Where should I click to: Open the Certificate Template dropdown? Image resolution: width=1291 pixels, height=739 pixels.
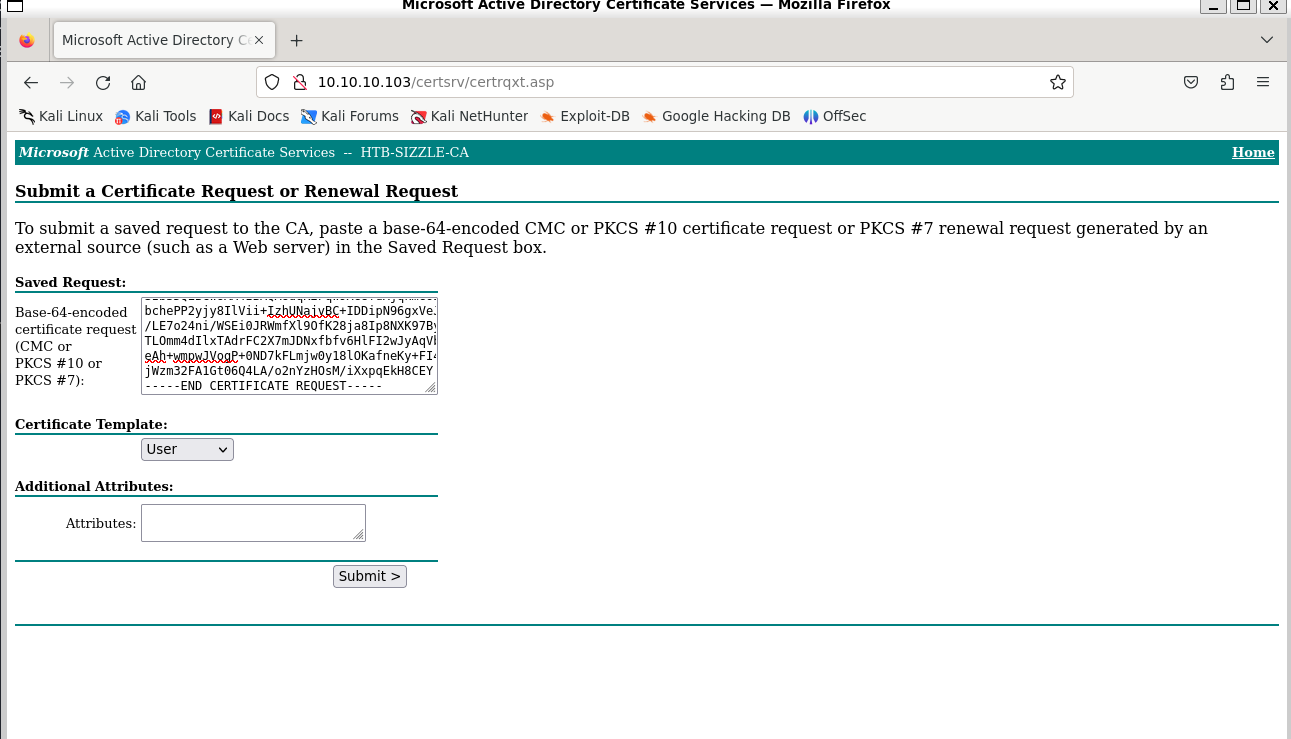pyautogui.click(x=187, y=449)
